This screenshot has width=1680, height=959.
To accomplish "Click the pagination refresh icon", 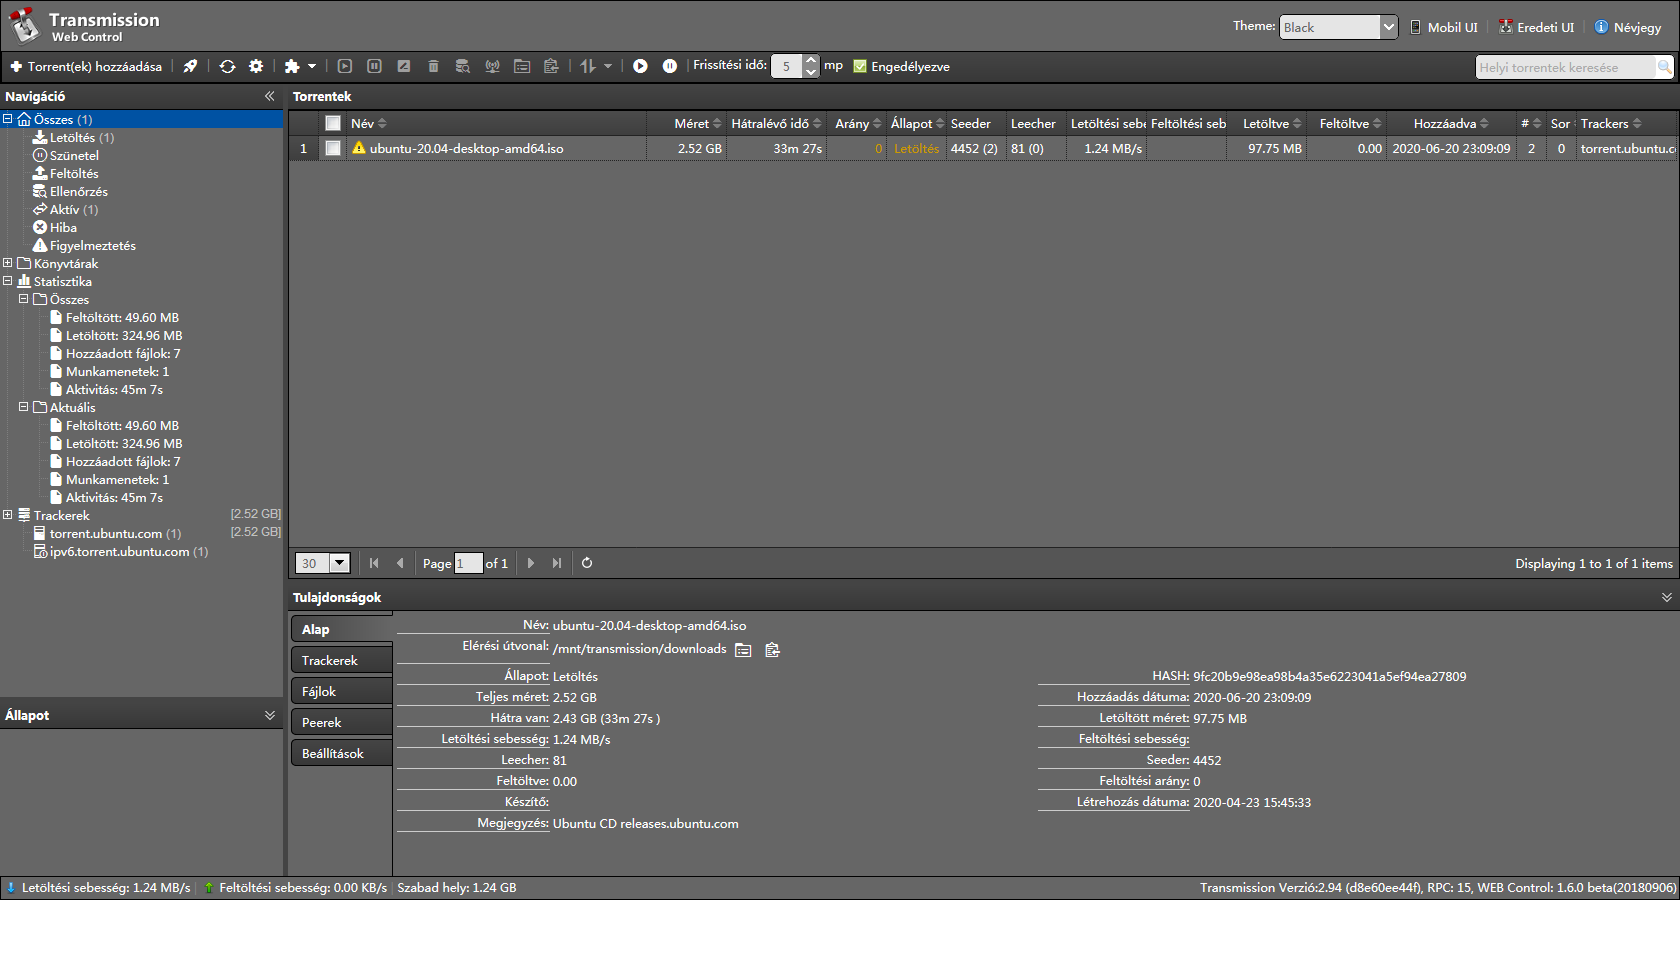I will [587, 563].
